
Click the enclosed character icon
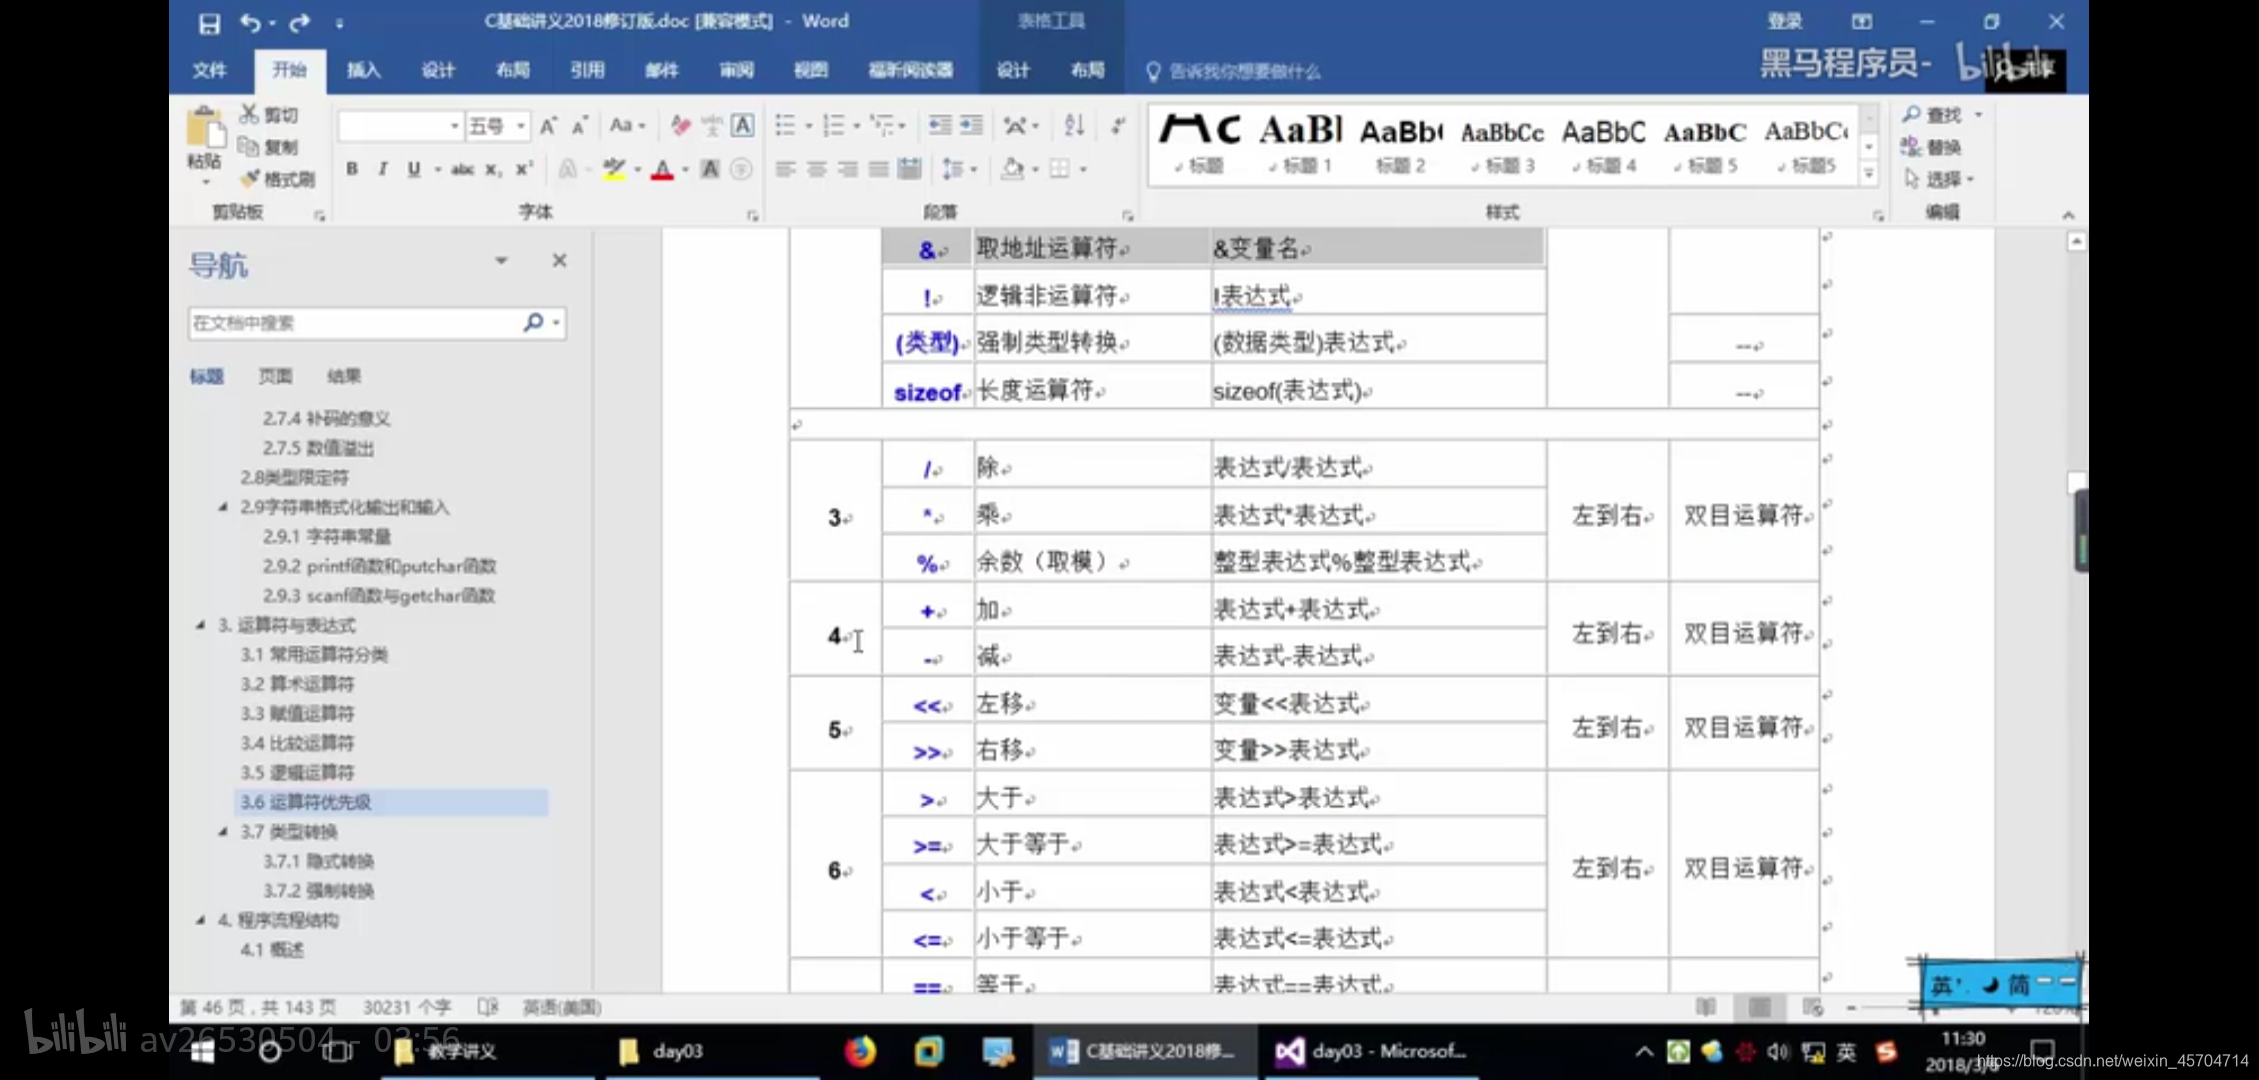741,169
